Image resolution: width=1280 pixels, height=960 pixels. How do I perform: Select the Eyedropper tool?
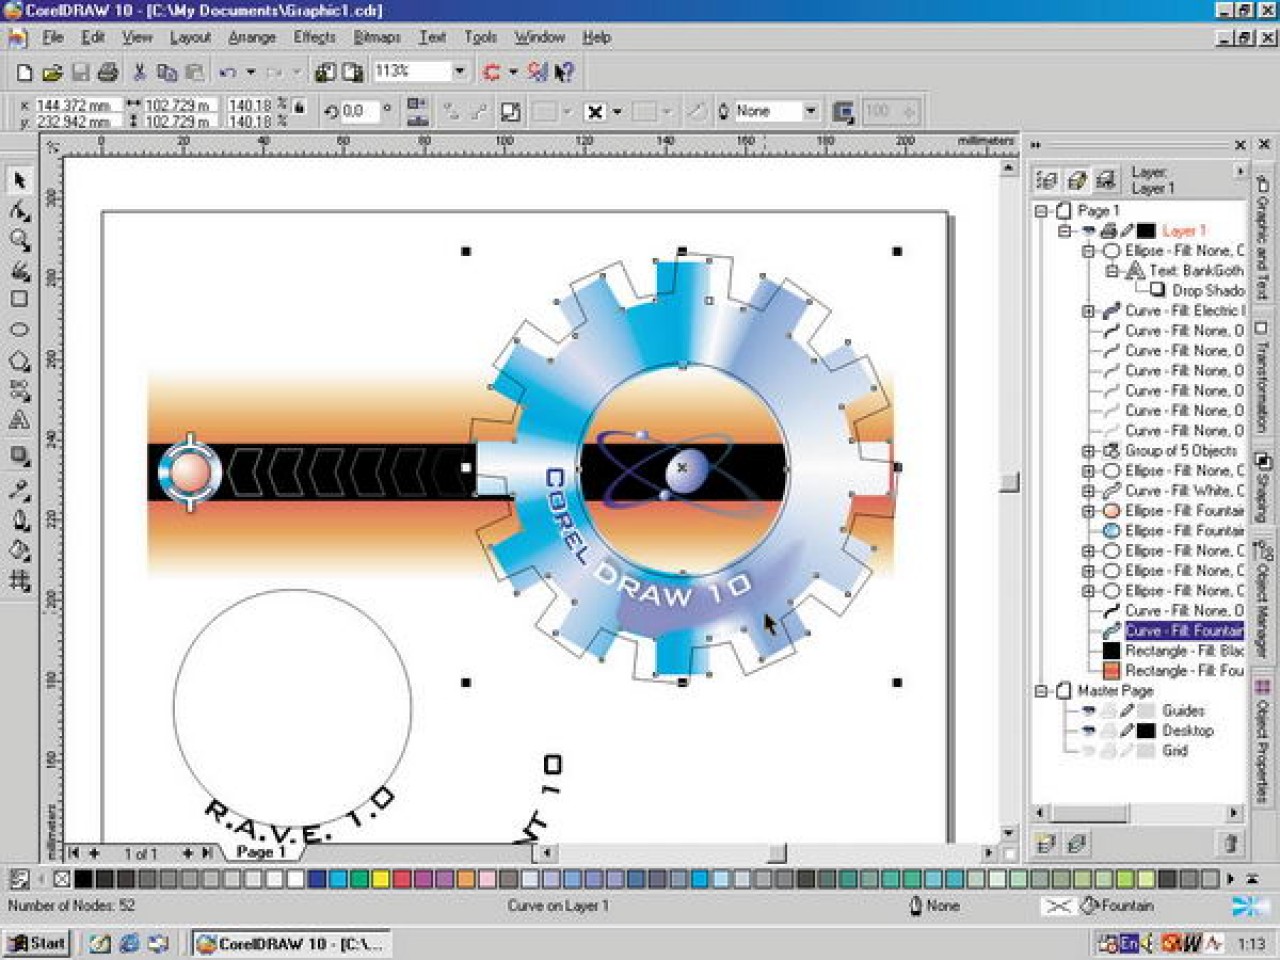tap(19, 489)
